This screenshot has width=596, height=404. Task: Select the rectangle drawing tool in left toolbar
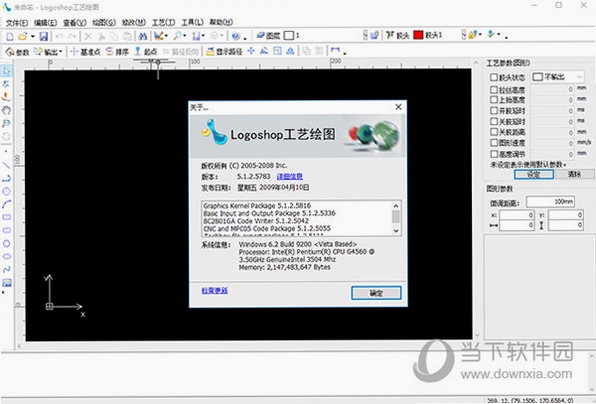6,217
